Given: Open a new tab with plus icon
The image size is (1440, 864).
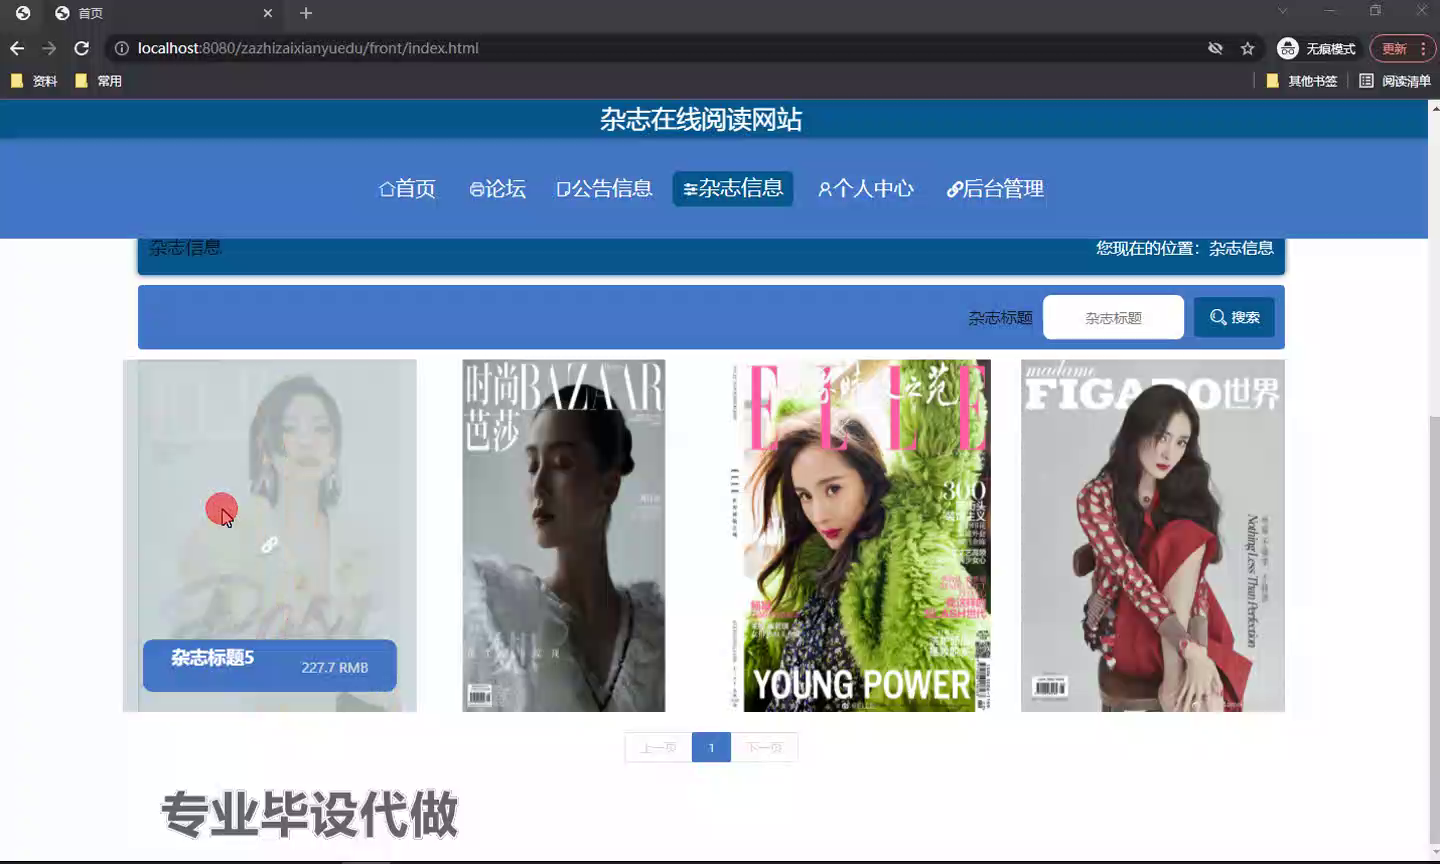Looking at the screenshot, I should tap(306, 13).
